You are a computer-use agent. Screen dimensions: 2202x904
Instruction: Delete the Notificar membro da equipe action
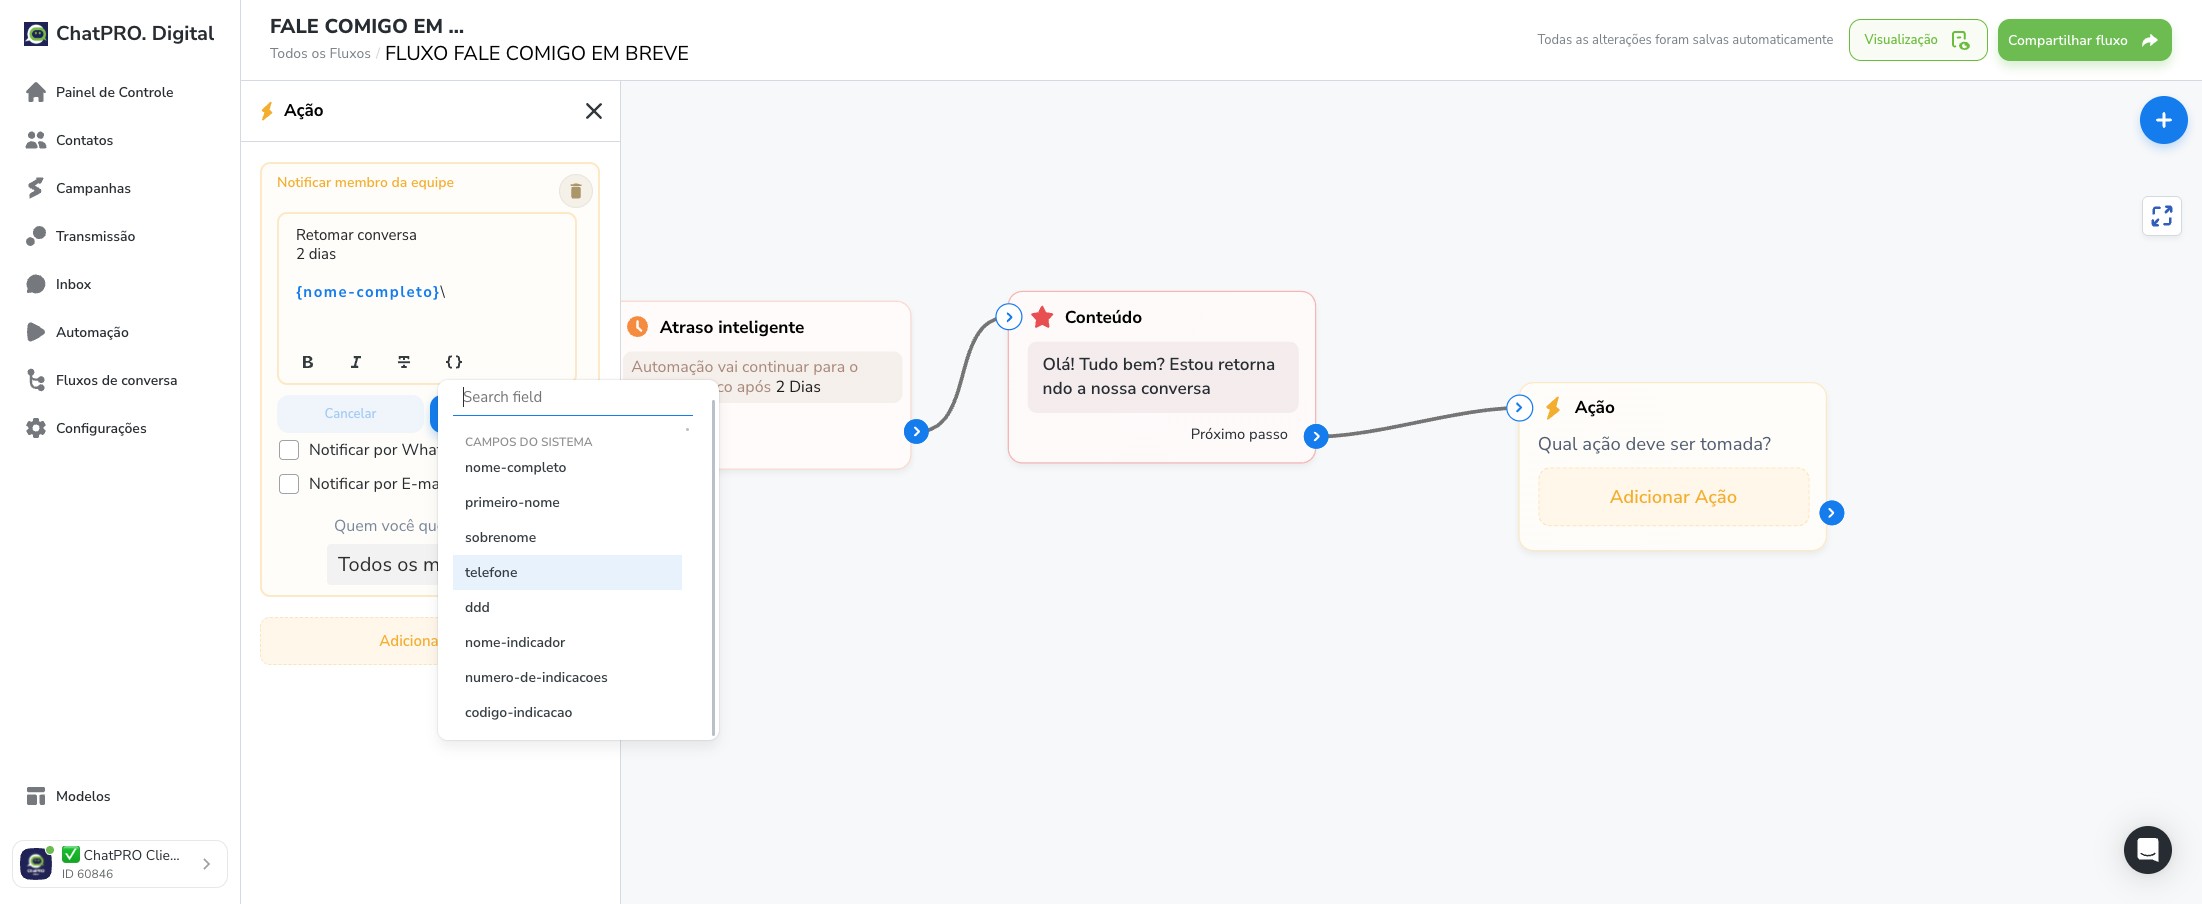[x=575, y=191]
